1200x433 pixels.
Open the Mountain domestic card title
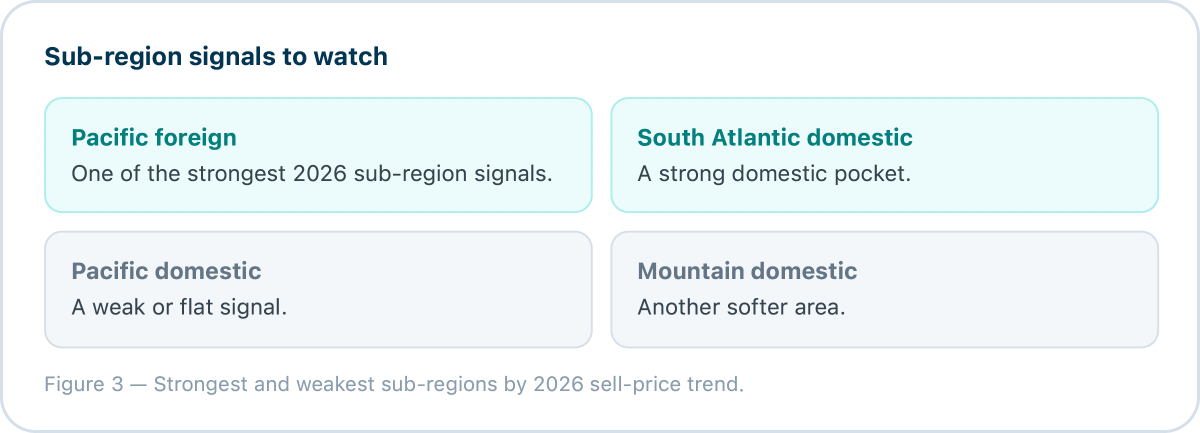point(747,271)
